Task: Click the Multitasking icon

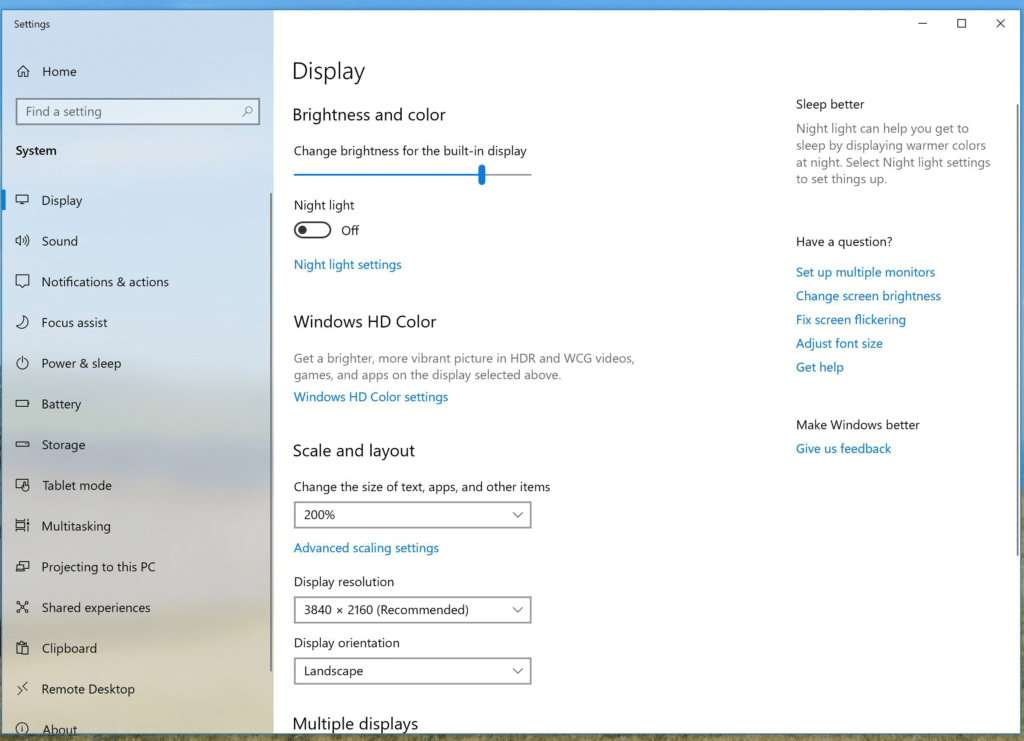Action: point(22,526)
